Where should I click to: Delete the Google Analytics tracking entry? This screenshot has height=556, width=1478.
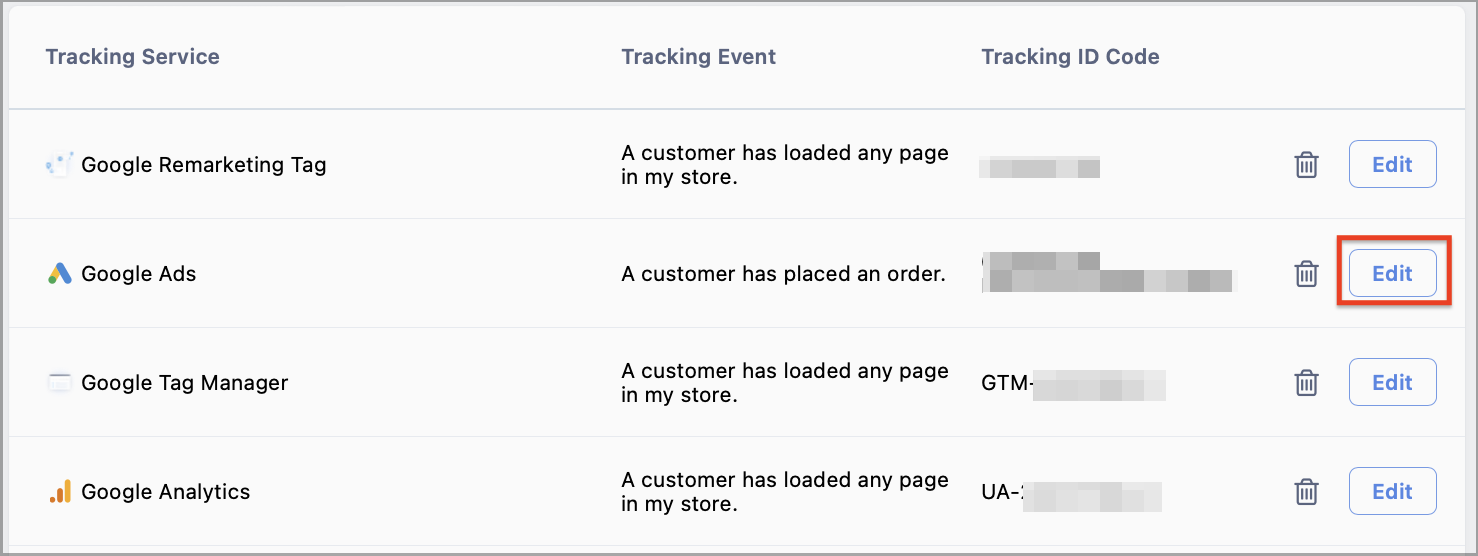pyautogui.click(x=1306, y=492)
